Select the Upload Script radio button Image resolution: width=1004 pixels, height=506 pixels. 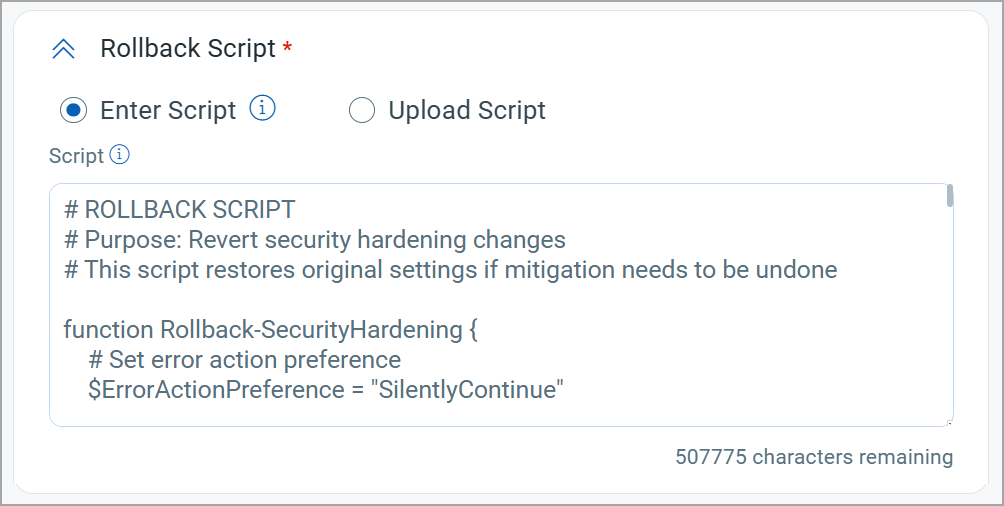[x=362, y=110]
